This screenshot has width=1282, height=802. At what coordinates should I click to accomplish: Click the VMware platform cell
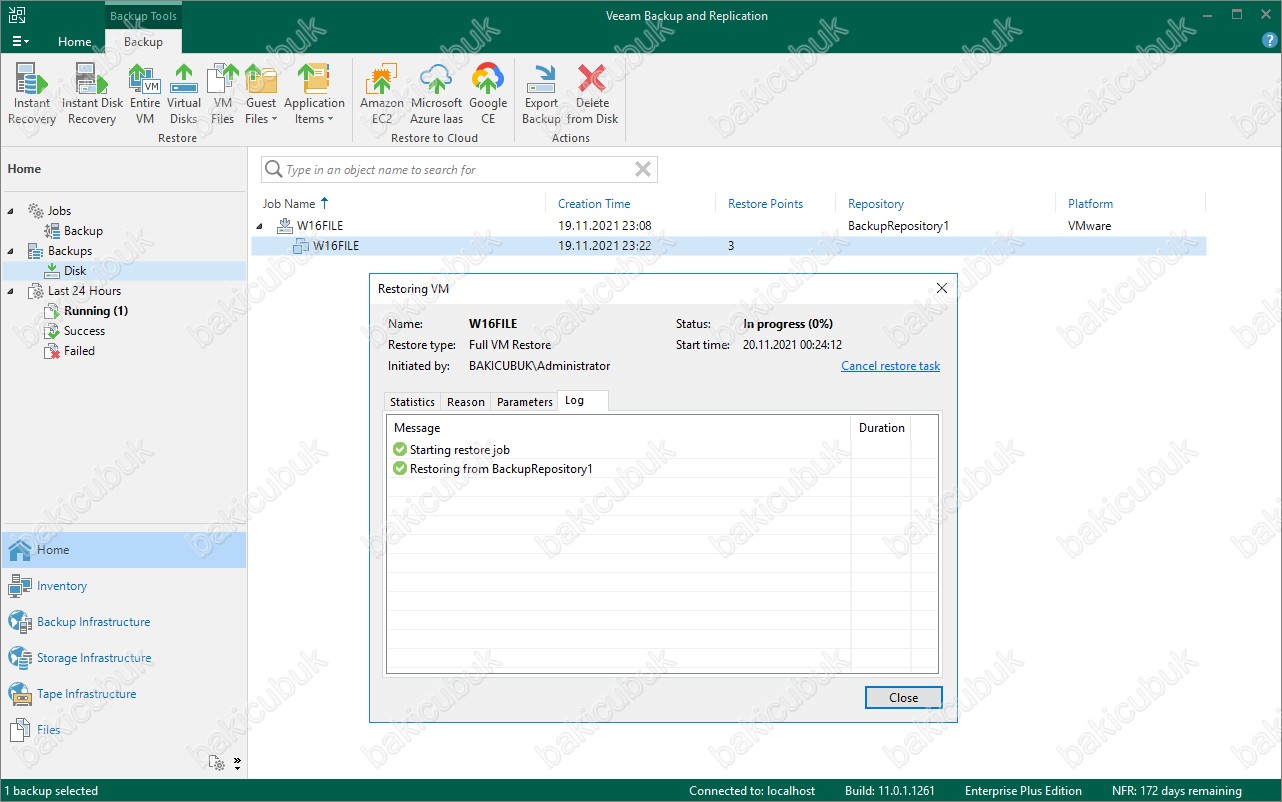click(x=1089, y=226)
